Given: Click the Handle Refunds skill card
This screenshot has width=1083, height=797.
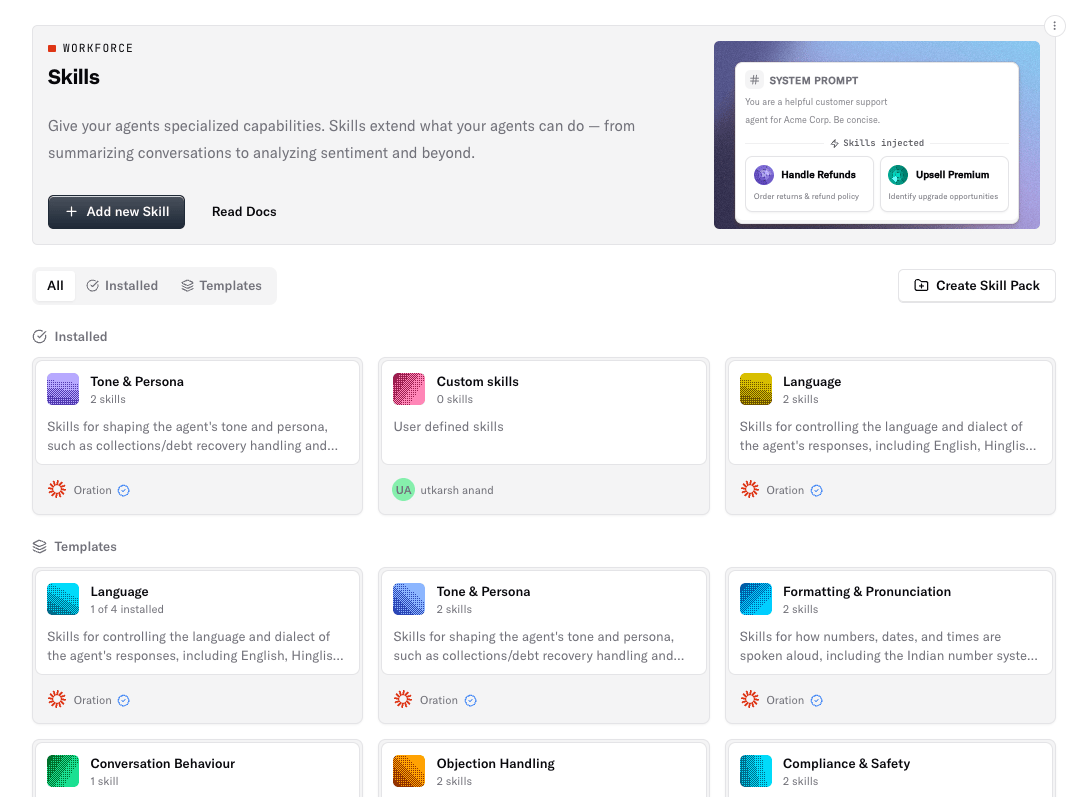Looking at the screenshot, I should 809,184.
